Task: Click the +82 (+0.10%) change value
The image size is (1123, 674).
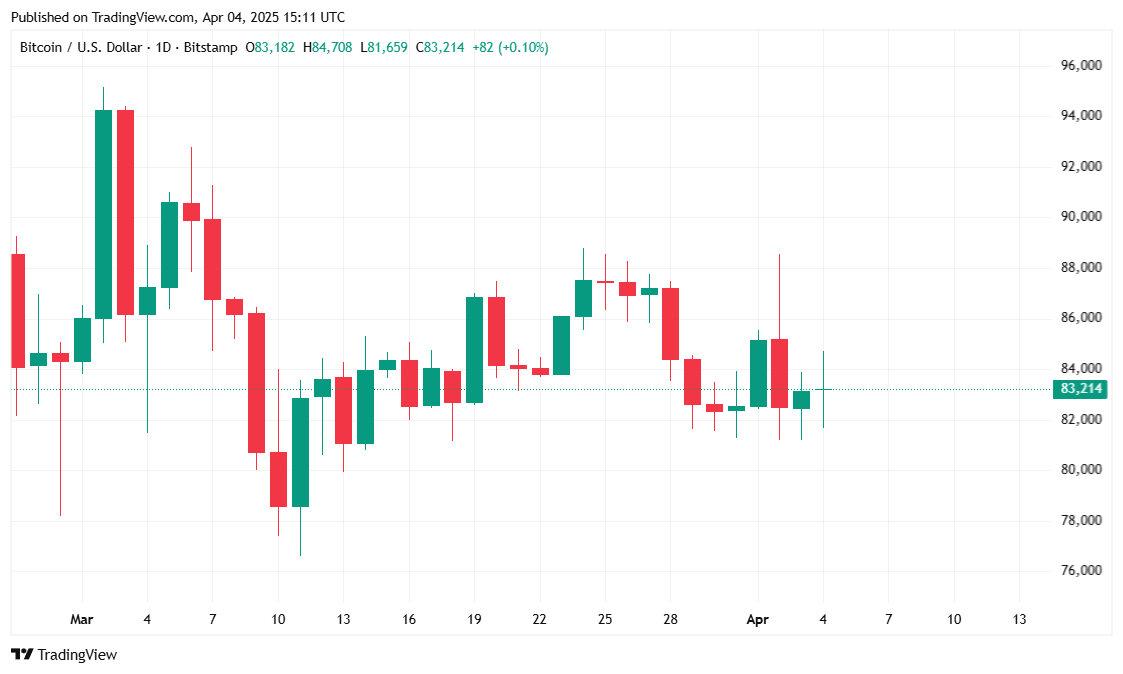Action: pyautogui.click(x=510, y=47)
